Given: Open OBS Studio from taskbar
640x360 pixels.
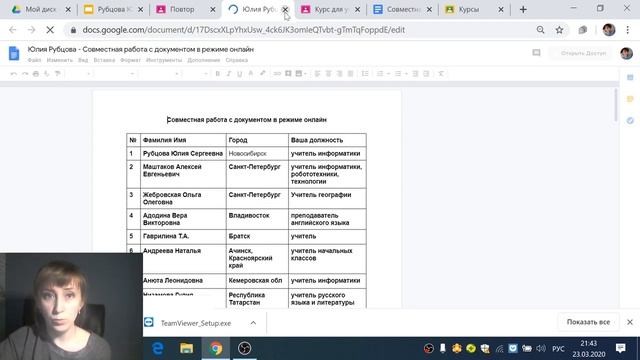Looking at the screenshot, I should pos(244,349).
